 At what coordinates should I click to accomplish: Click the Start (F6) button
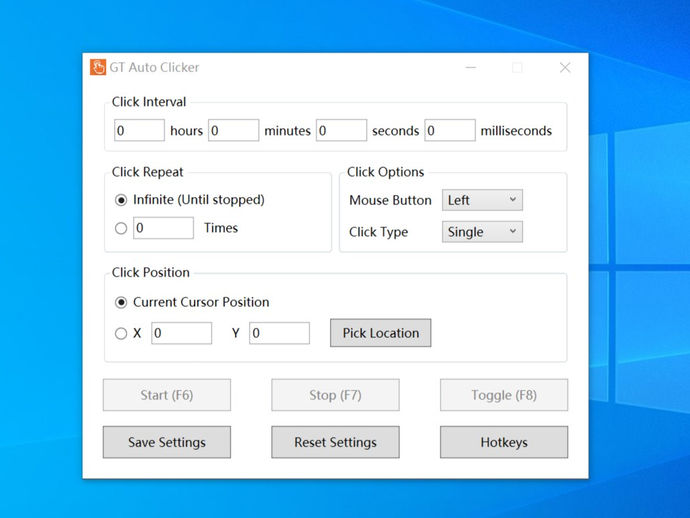click(167, 395)
